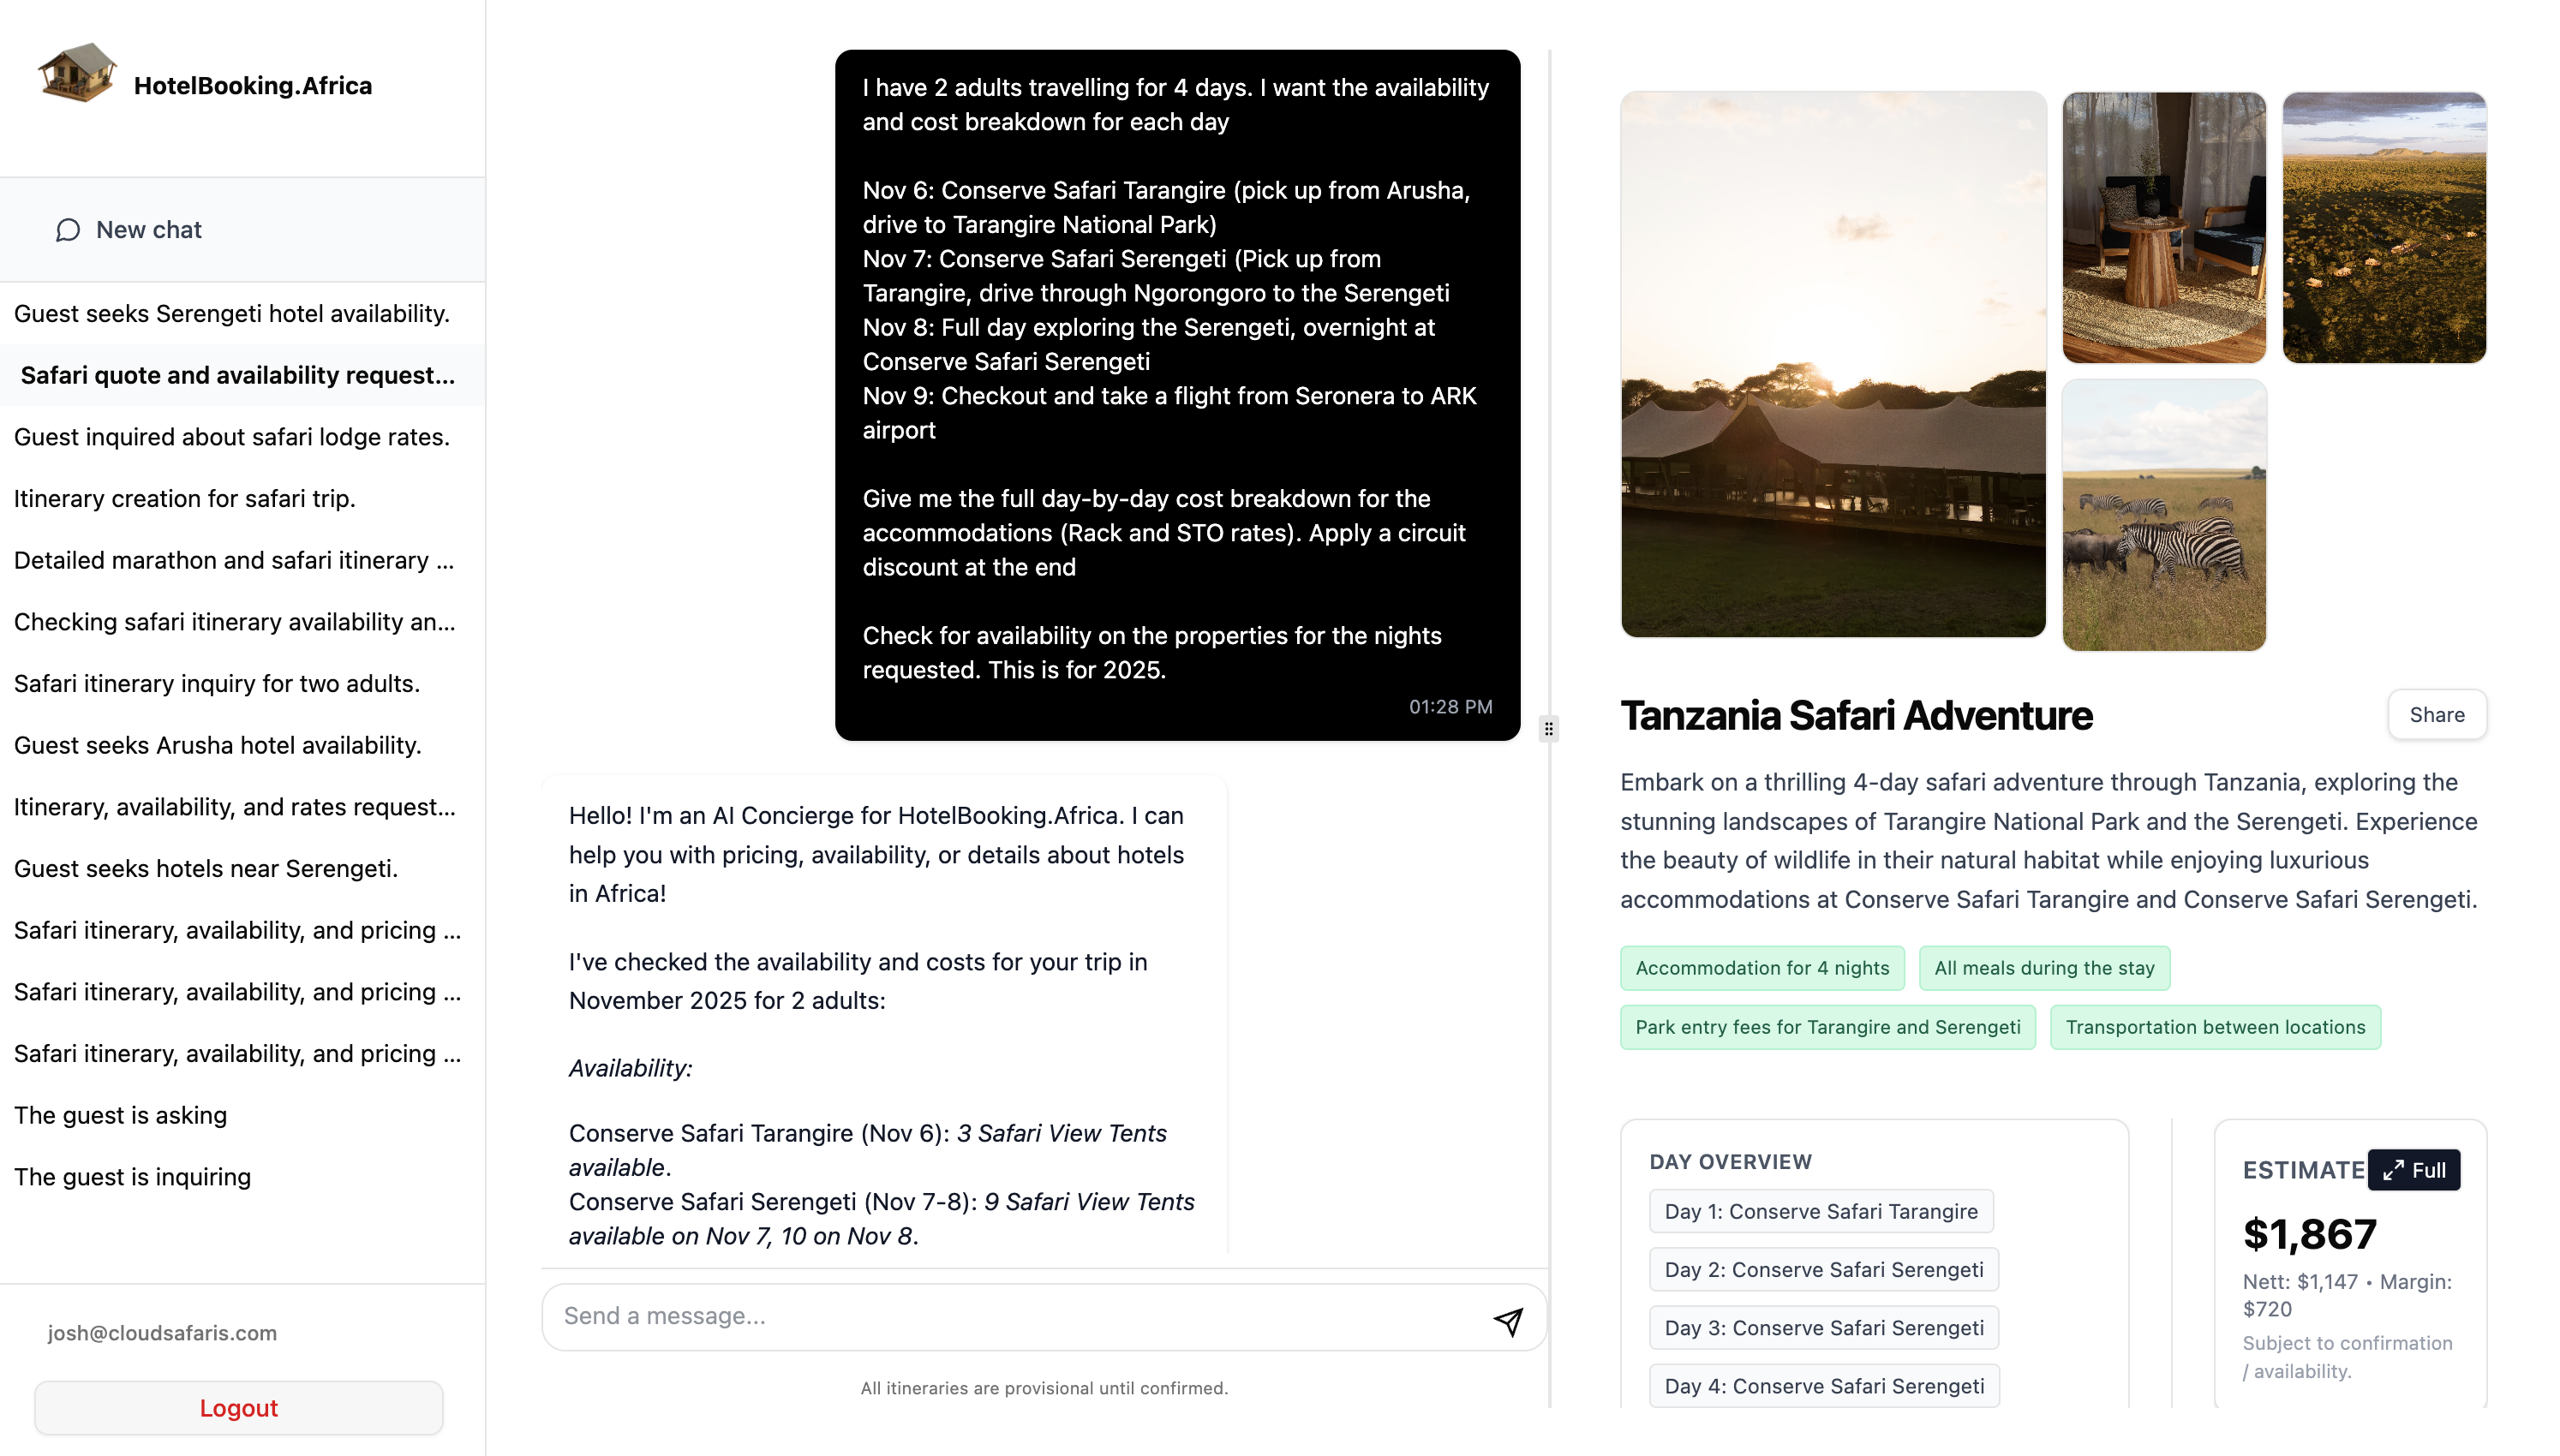2560x1456 pixels.
Task: Click the drag handle next to the guest message
Action: 1548,729
